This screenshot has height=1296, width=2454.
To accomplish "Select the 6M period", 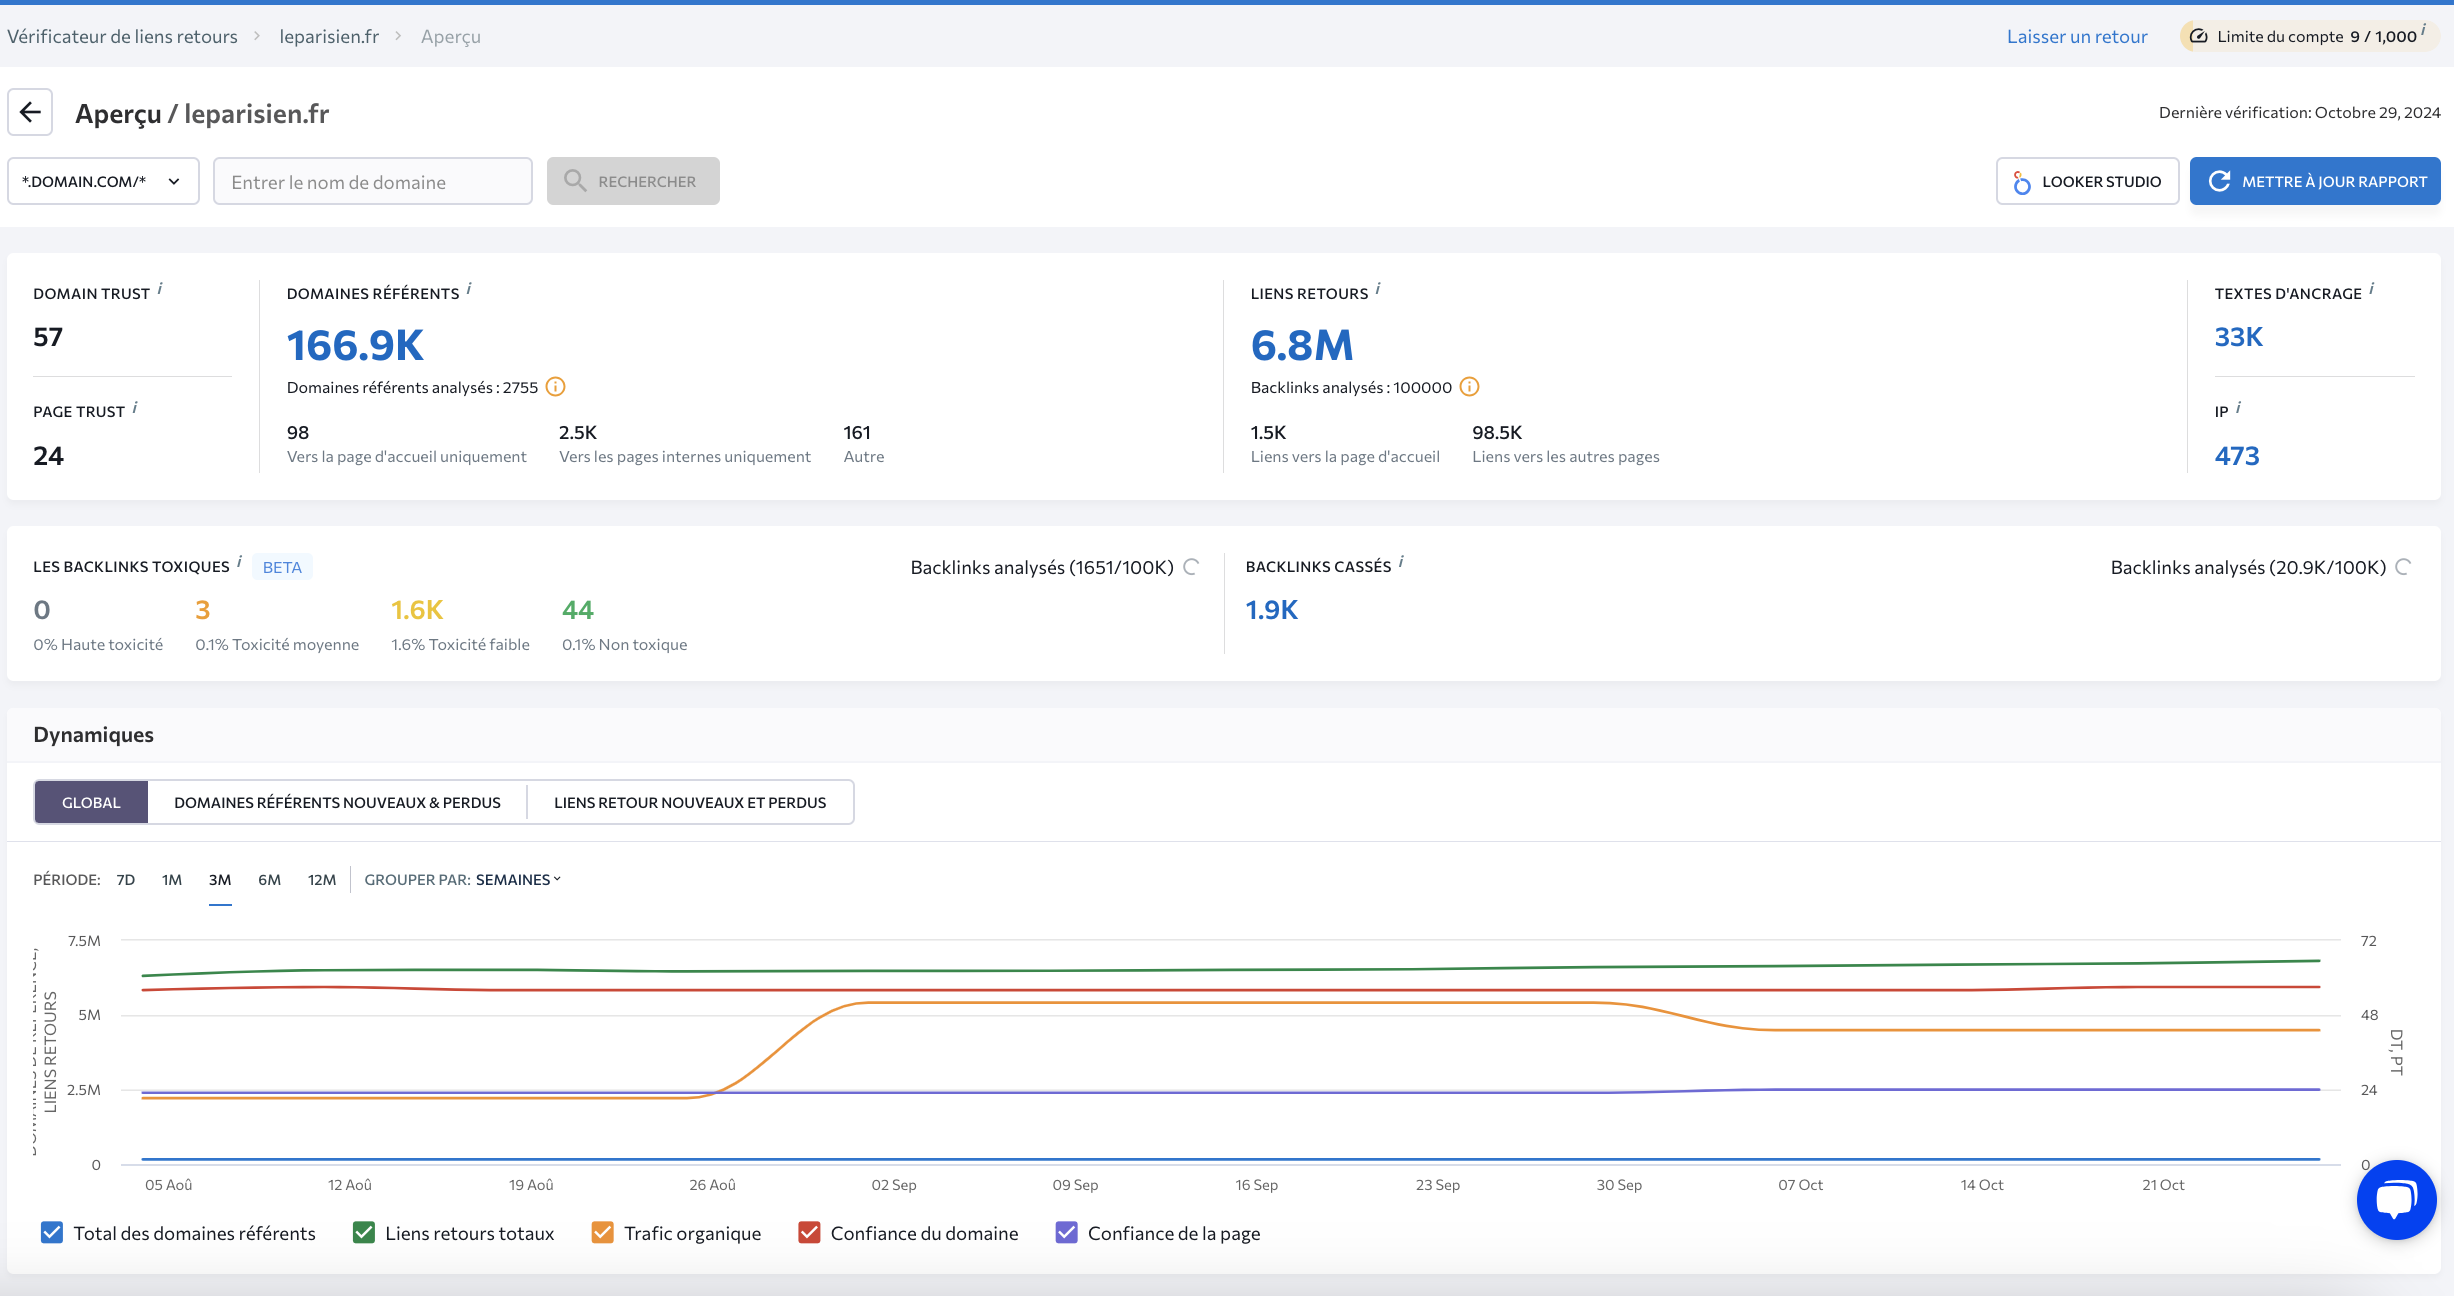I will click(269, 879).
